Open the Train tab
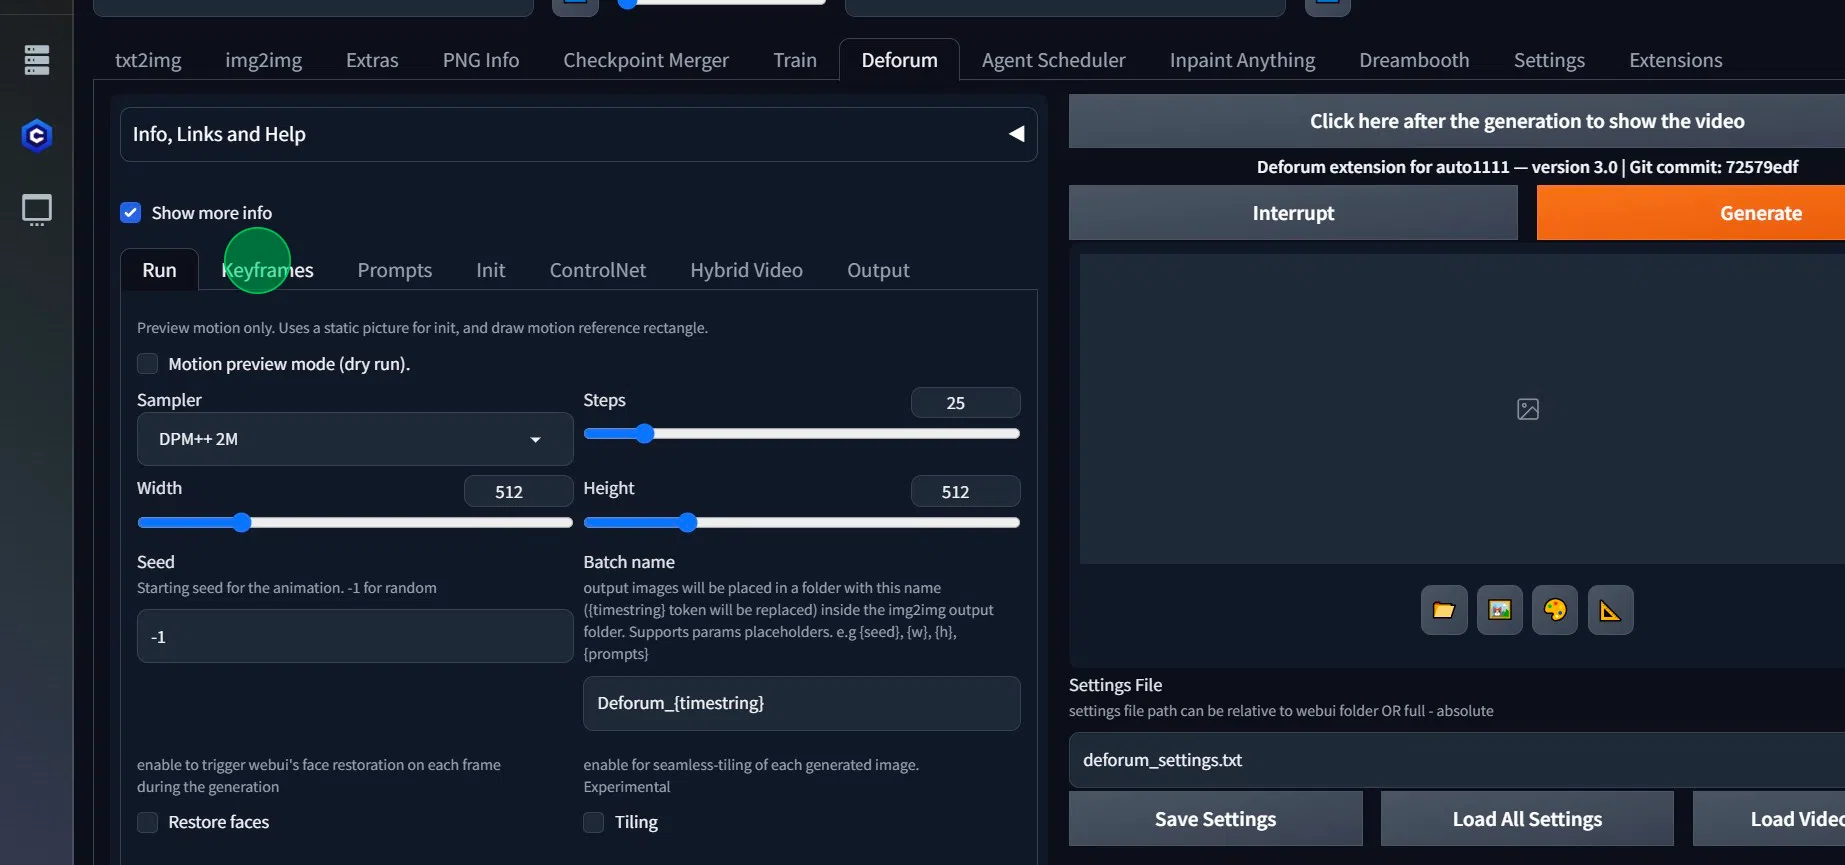1845x865 pixels. coord(795,60)
